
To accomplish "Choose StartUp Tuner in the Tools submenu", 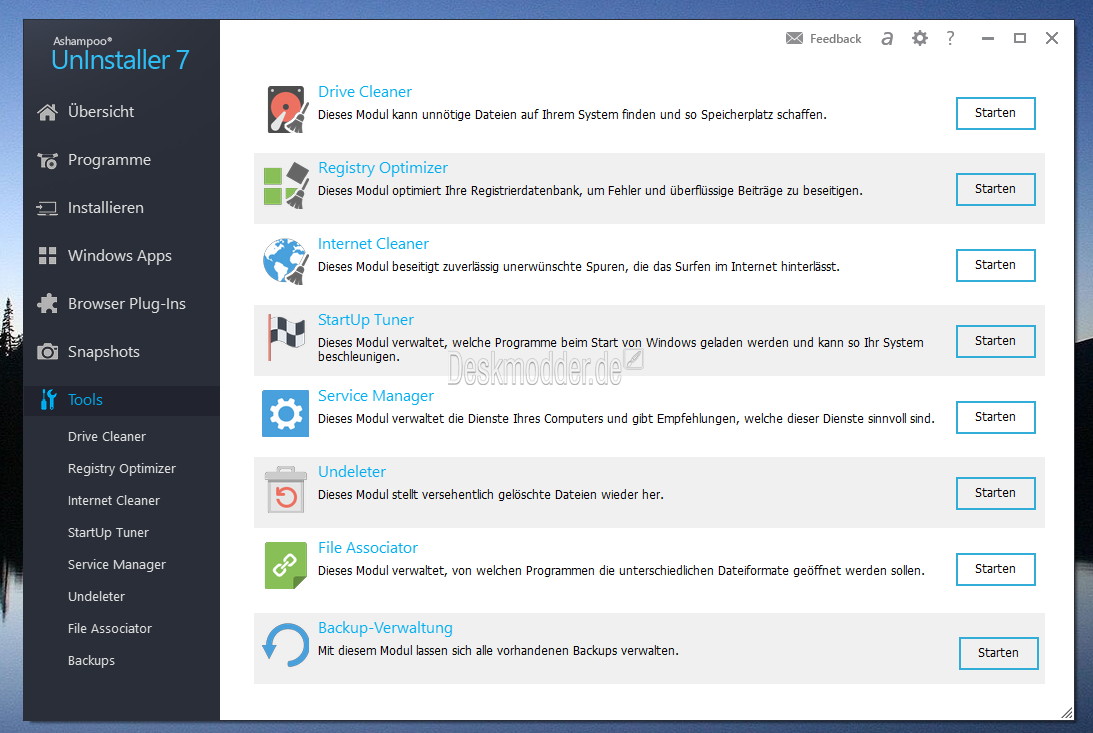I will coord(108,533).
